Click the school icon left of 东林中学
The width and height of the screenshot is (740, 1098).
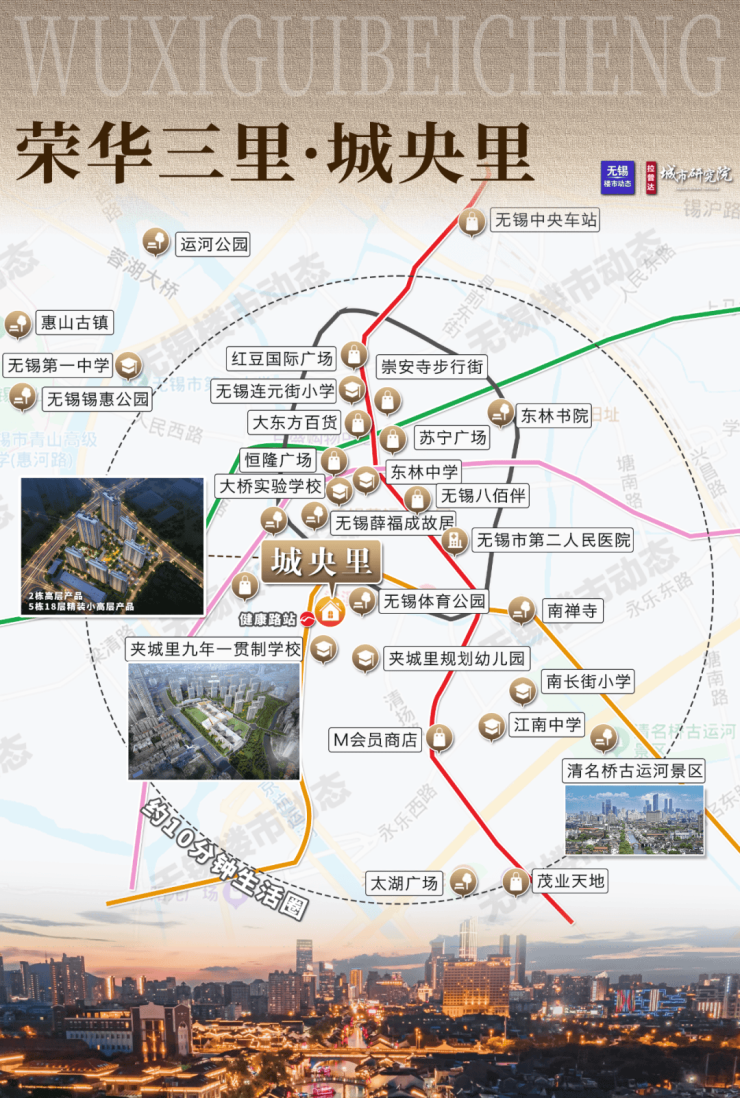(366, 480)
